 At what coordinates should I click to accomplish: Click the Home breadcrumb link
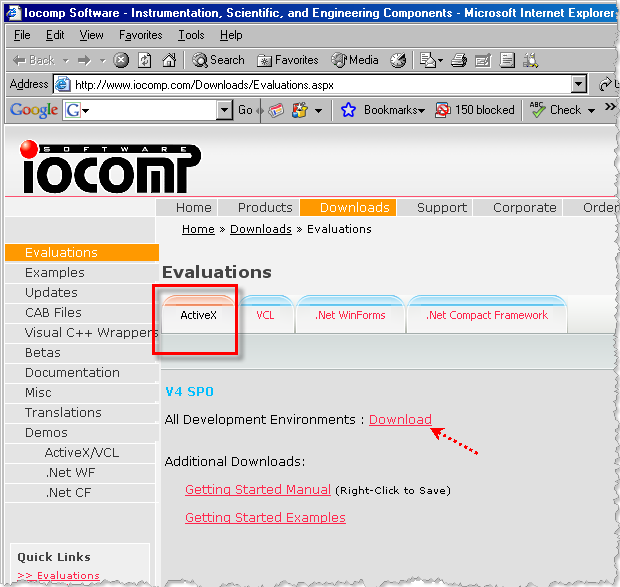coord(198,229)
